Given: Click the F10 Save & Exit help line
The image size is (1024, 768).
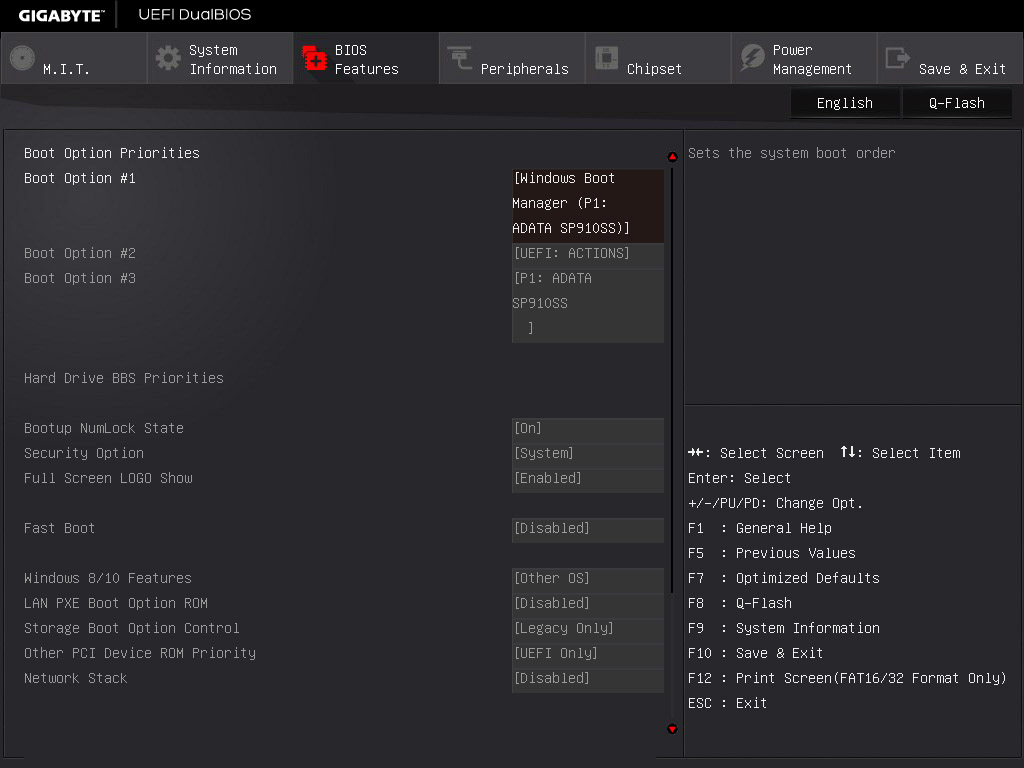Looking at the screenshot, I should click(755, 654).
